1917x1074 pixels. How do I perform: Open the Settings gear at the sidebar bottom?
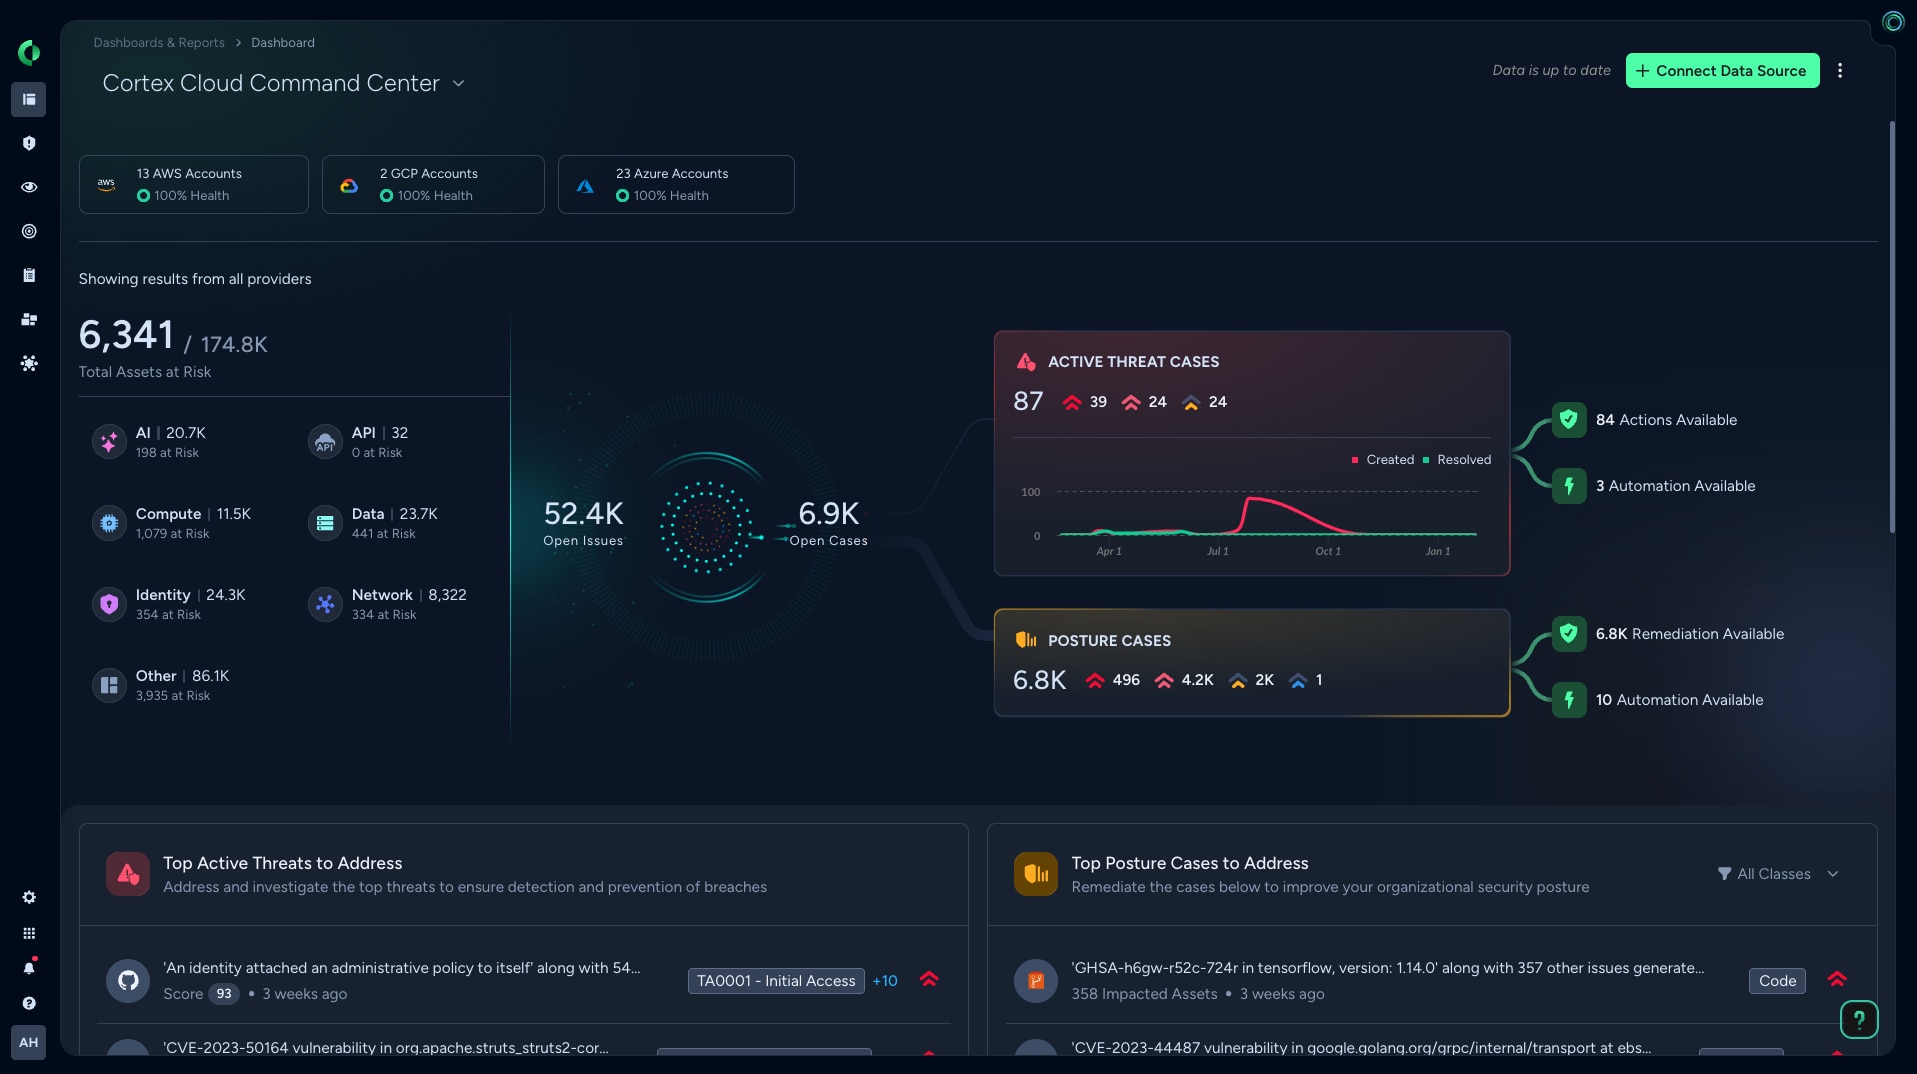click(29, 897)
